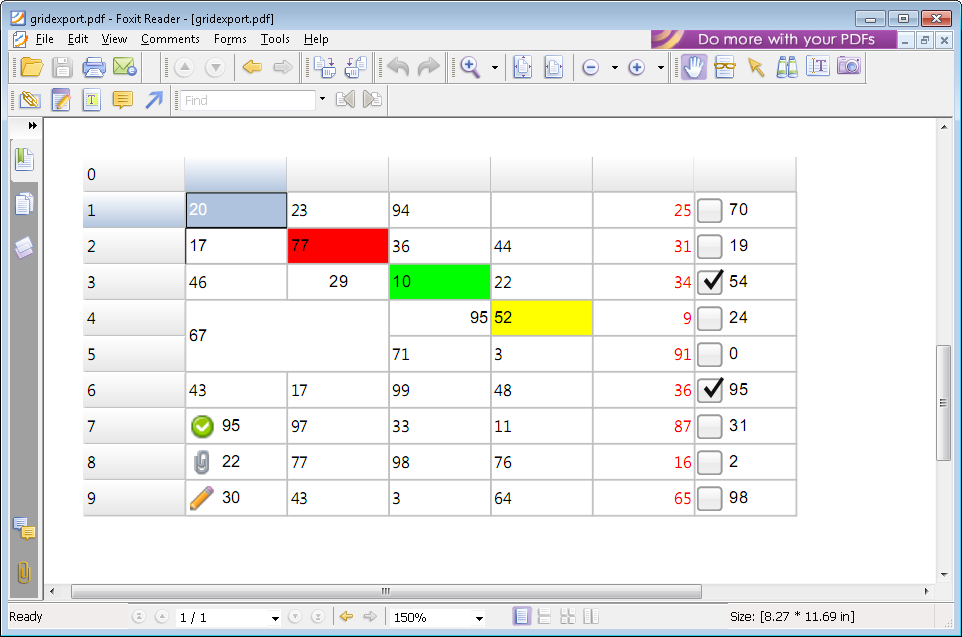Go to next page using down-arrow toolbar icon
The width and height of the screenshot is (962, 637).
tap(215, 67)
